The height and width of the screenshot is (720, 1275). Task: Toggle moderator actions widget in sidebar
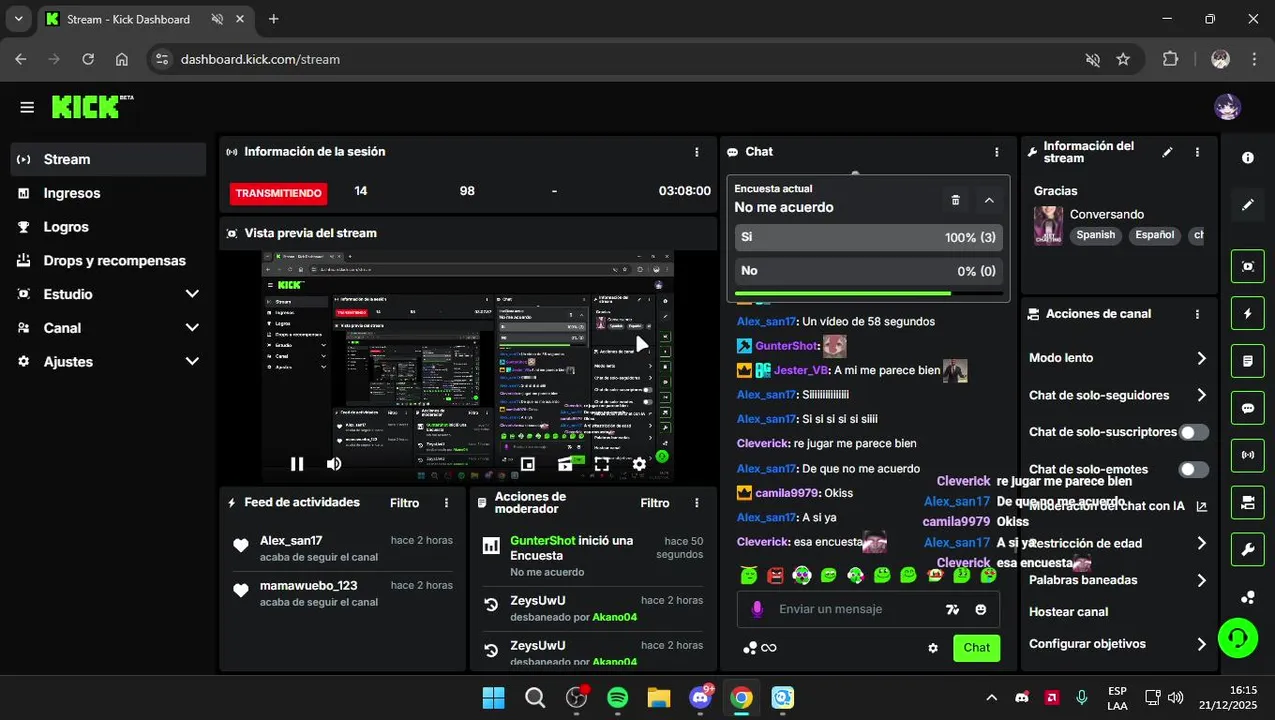click(x=1248, y=360)
